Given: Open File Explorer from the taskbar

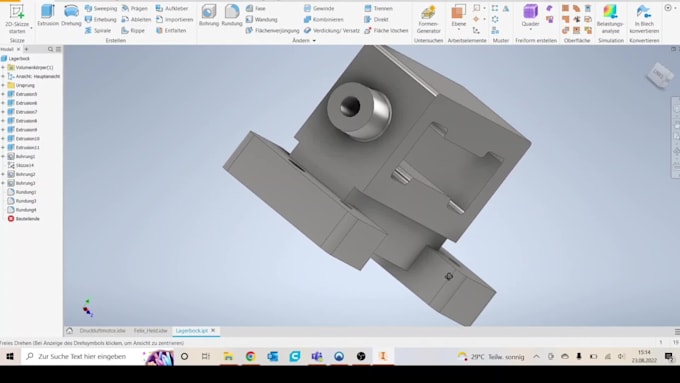Looking at the screenshot, I should (x=229, y=357).
